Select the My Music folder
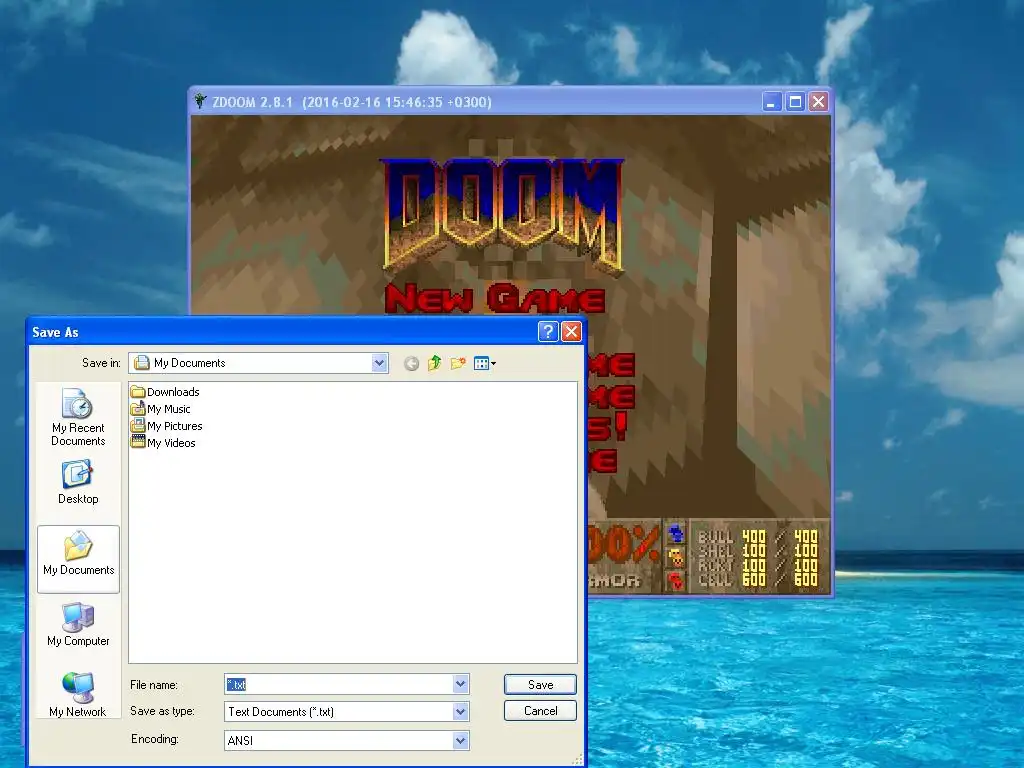The height and width of the screenshot is (768, 1024). click(161, 409)
